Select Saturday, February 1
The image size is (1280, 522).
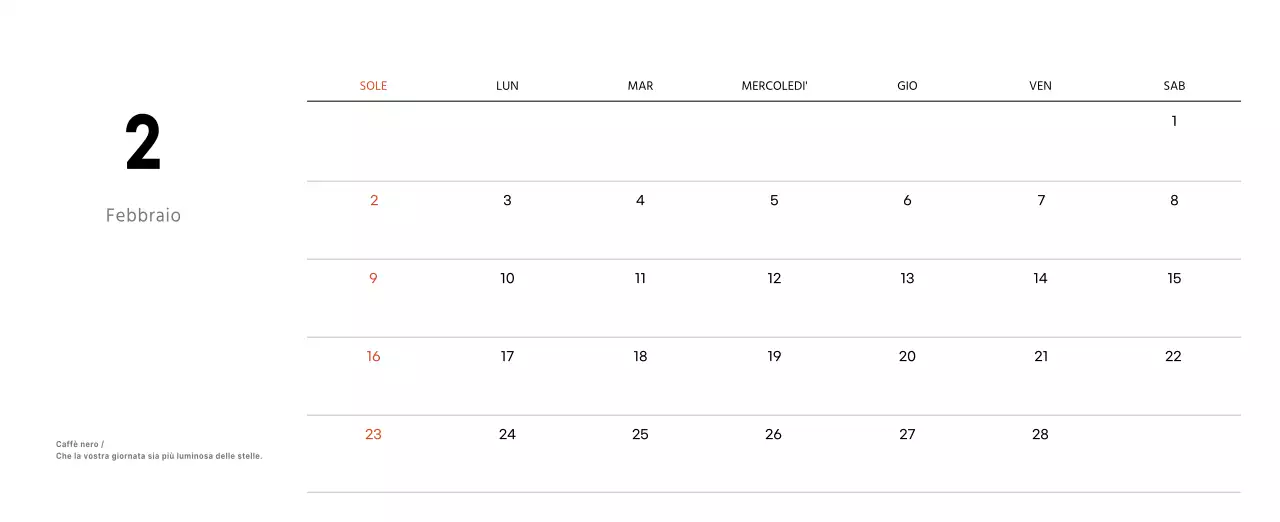point(1174,121)
